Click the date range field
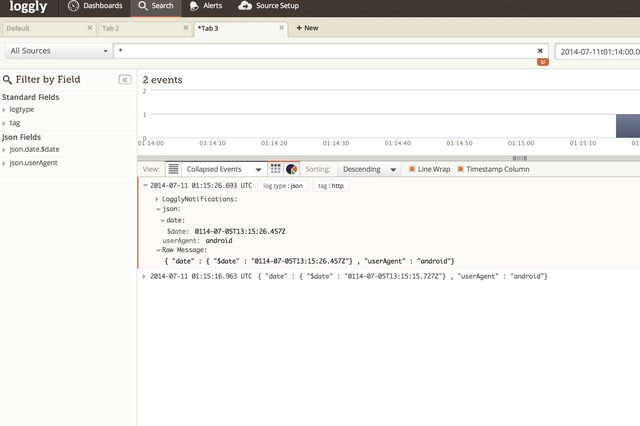This screenshot has width=640, height=426. pos(598,52)
